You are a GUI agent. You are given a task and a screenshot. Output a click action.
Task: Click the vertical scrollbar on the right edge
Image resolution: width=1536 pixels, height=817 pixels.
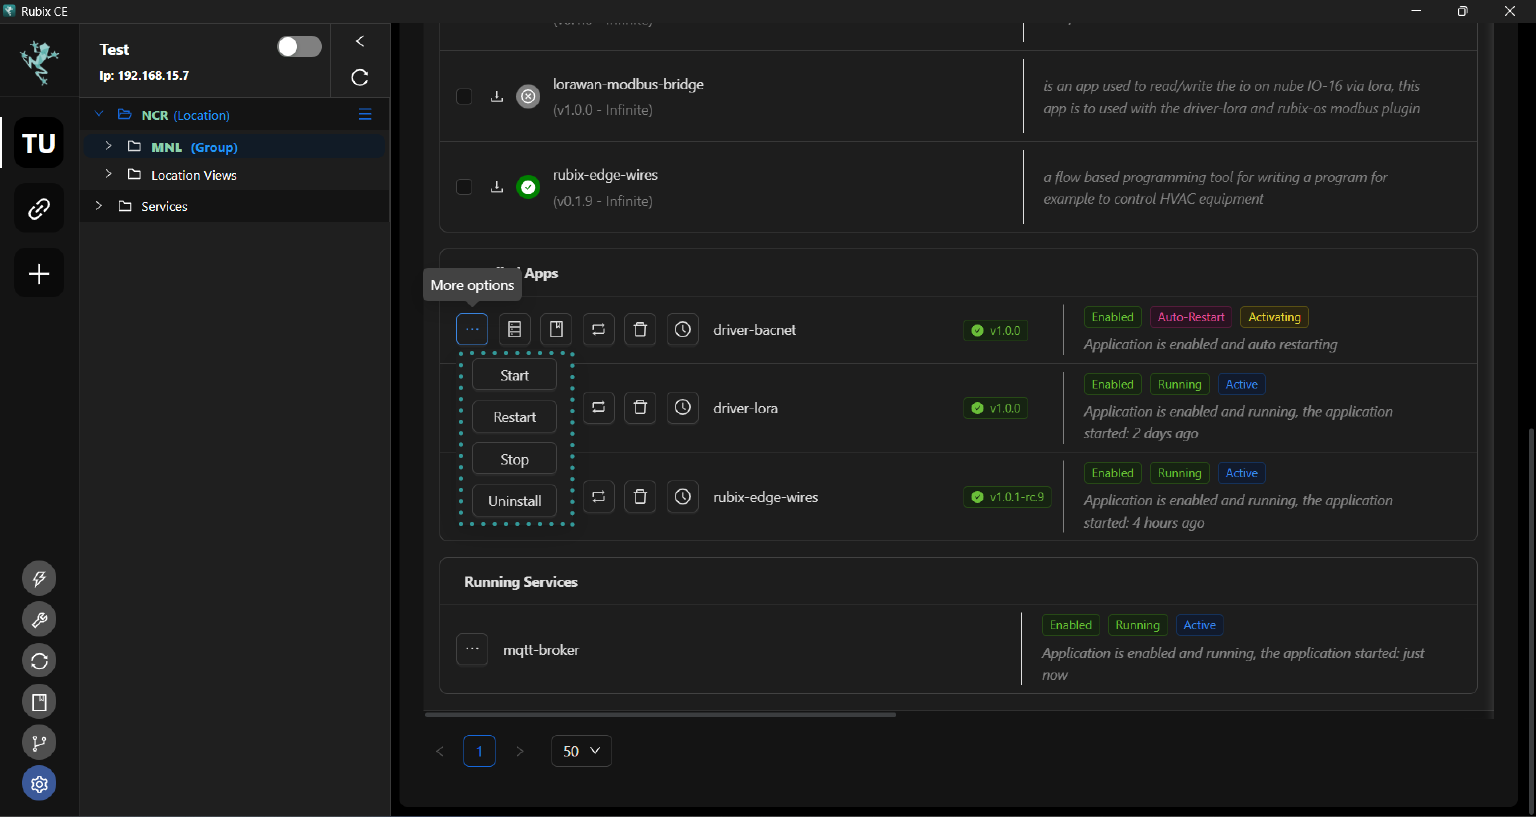1530,620
